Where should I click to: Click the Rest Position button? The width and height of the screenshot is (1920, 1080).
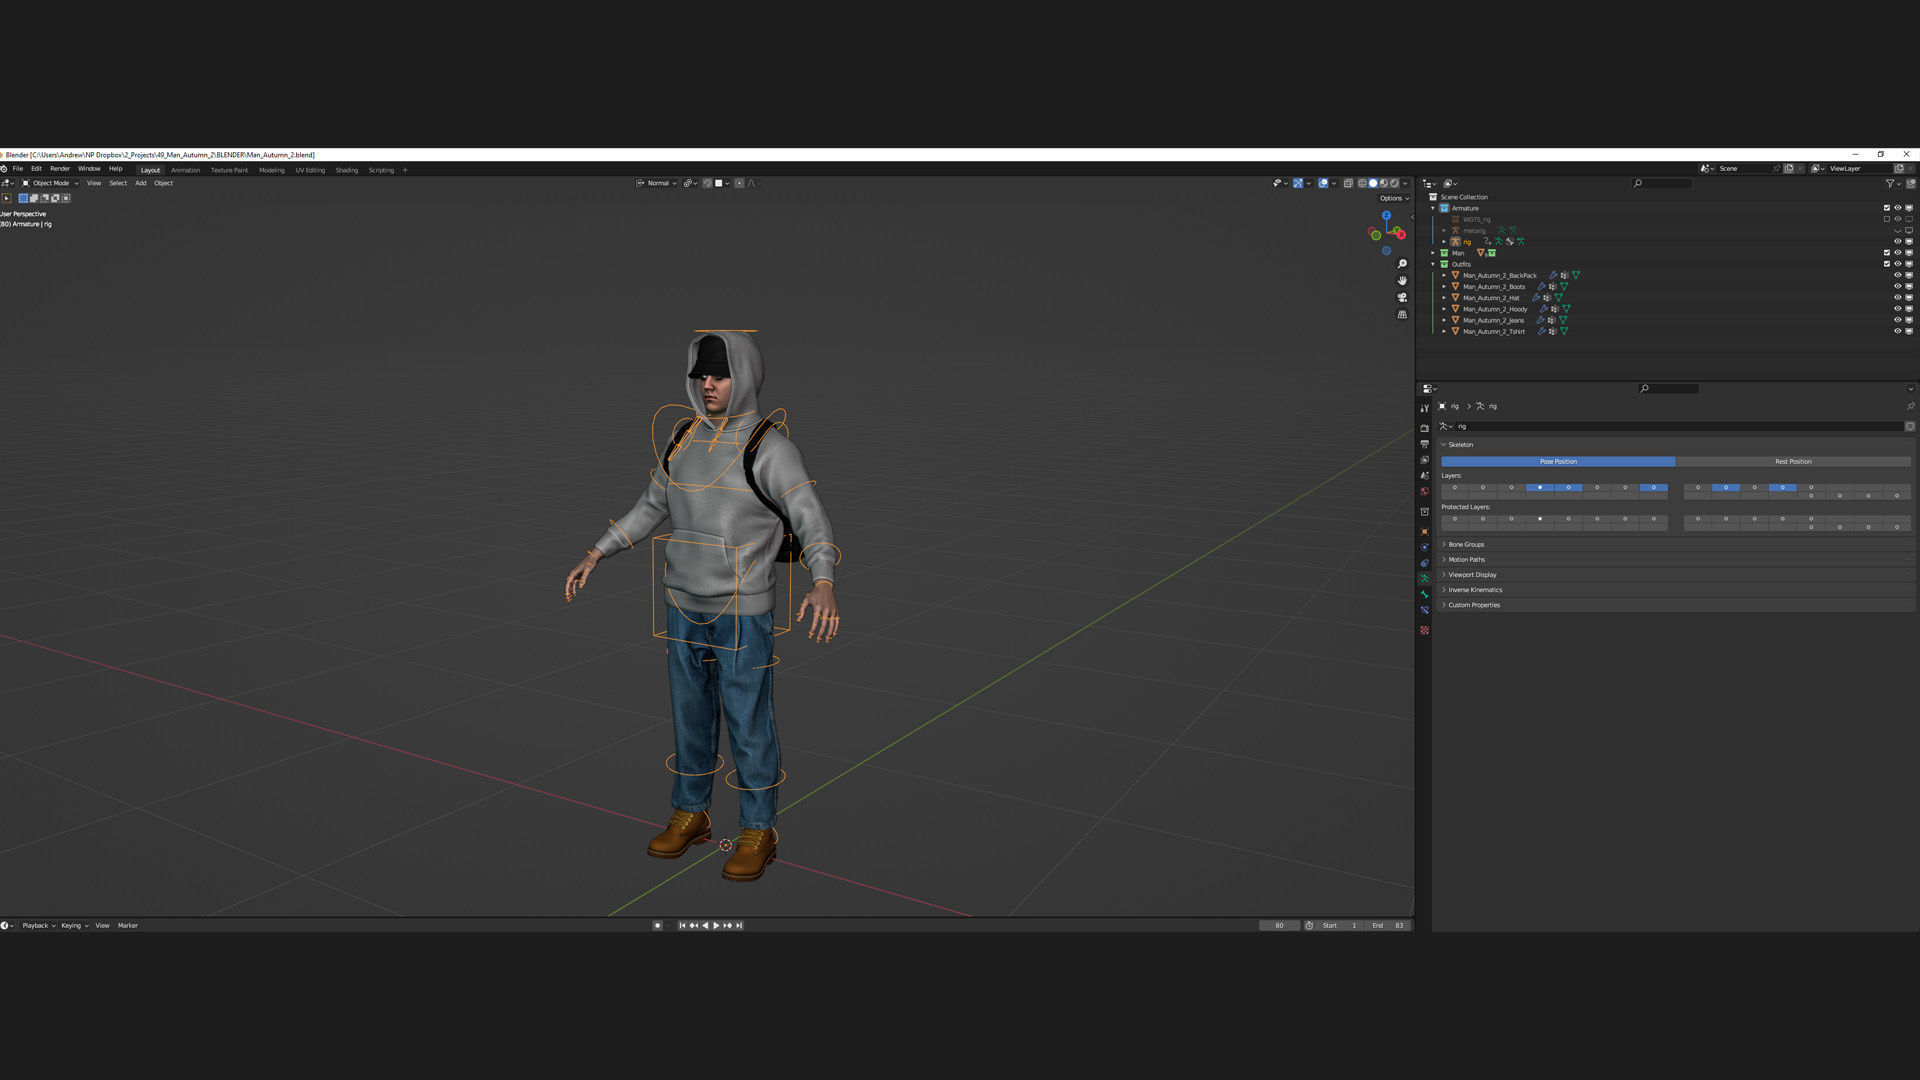coord(1793,461)
